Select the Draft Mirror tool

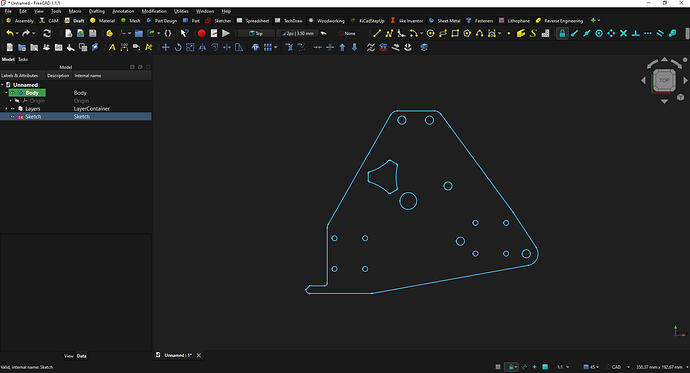(202, 48)
